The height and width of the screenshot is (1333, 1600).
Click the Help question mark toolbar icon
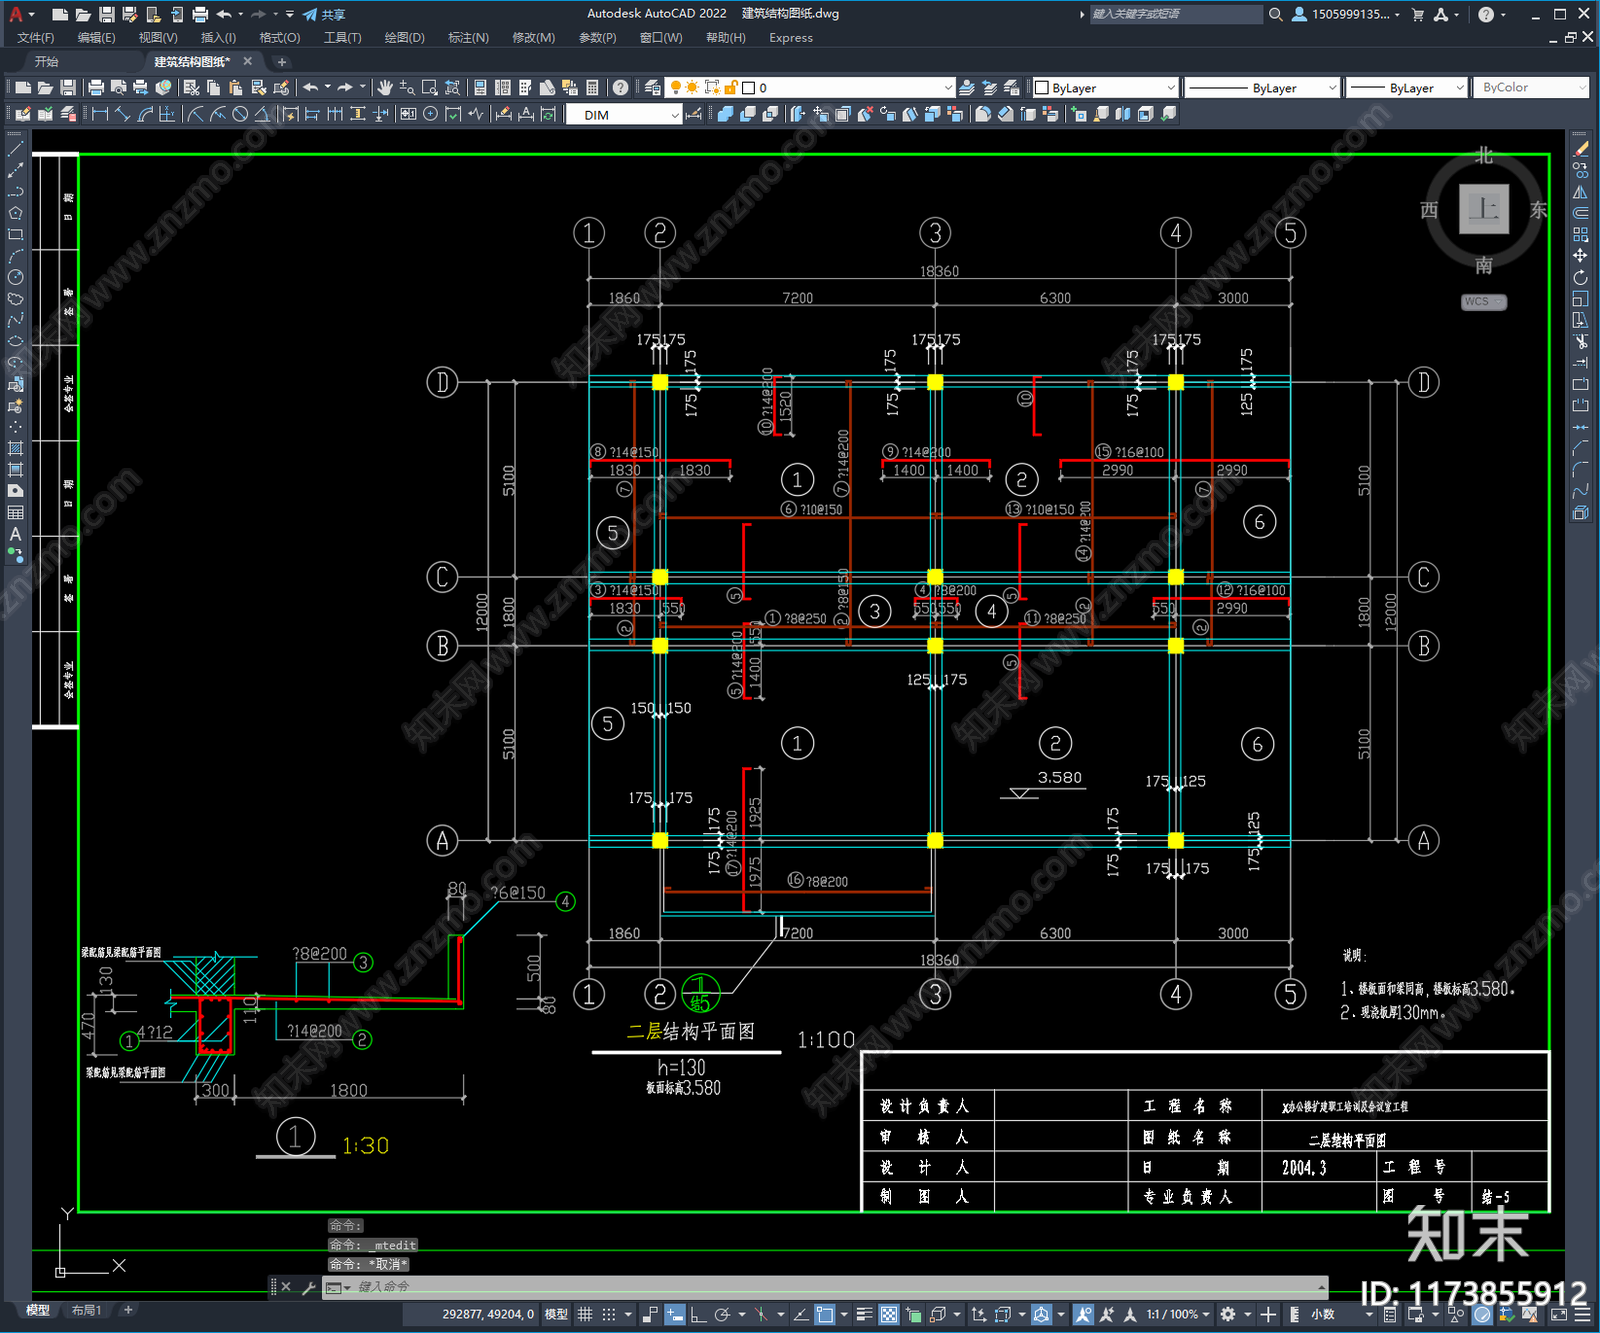click(620, 88)
